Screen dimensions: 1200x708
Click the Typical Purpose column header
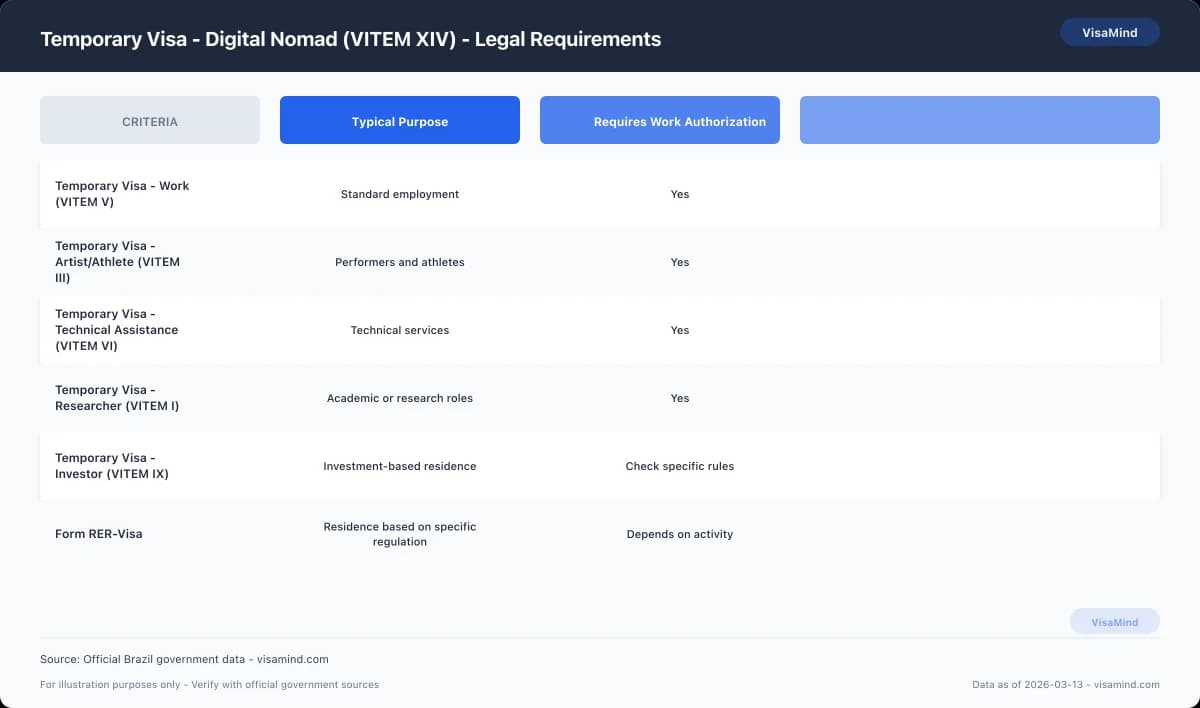(399, 119)
